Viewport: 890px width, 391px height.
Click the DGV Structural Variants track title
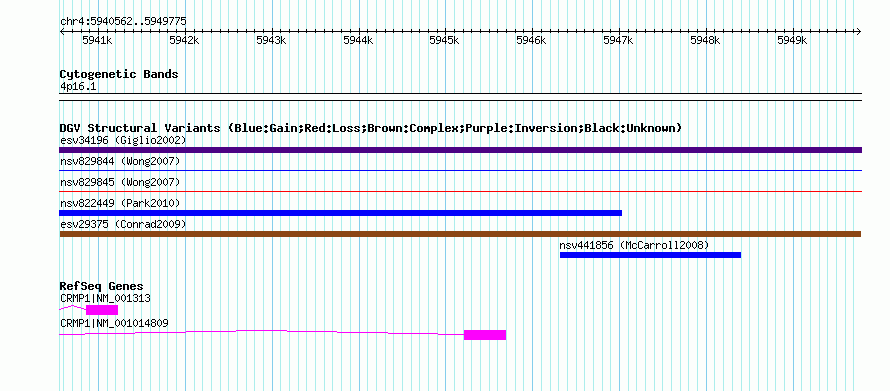[371, 128]
